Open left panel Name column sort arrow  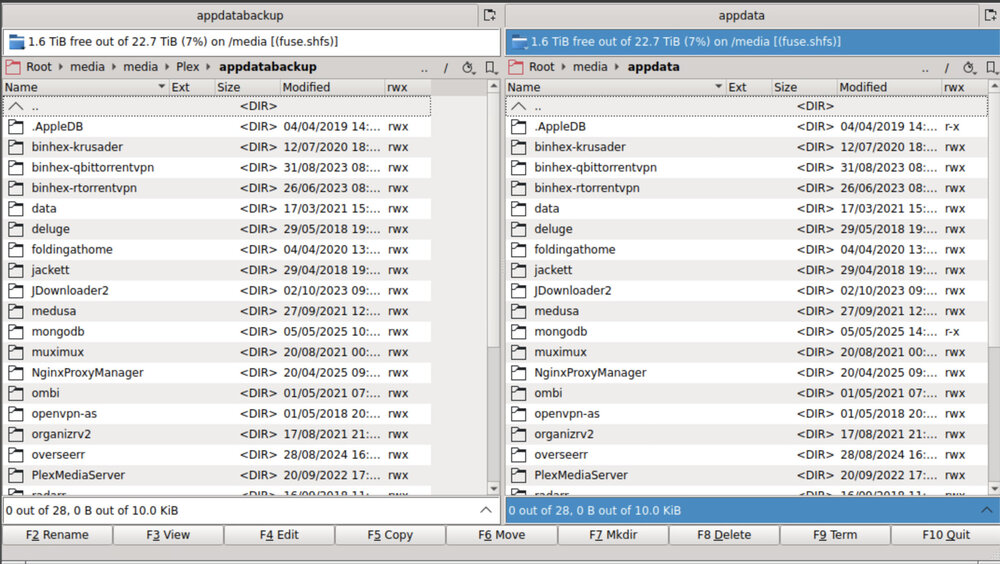click(x=161, y=87)
